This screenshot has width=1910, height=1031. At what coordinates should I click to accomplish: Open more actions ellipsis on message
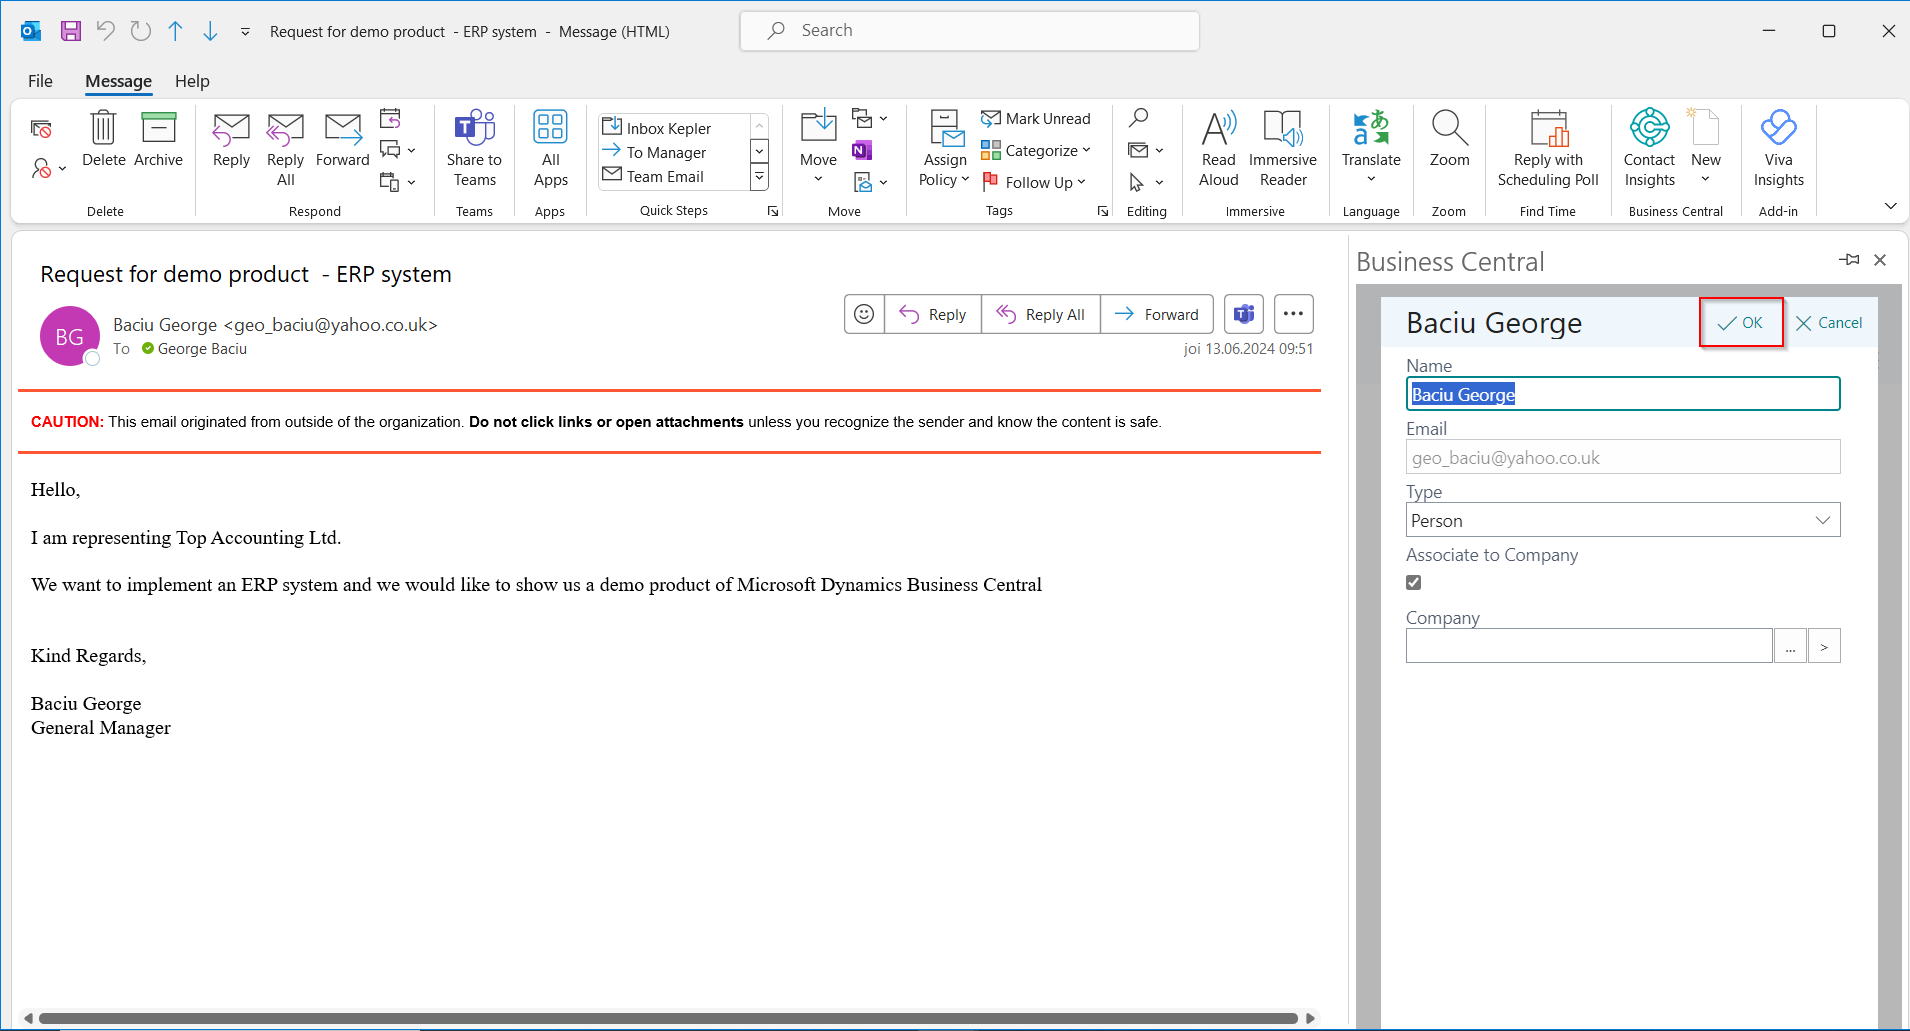1293,314
